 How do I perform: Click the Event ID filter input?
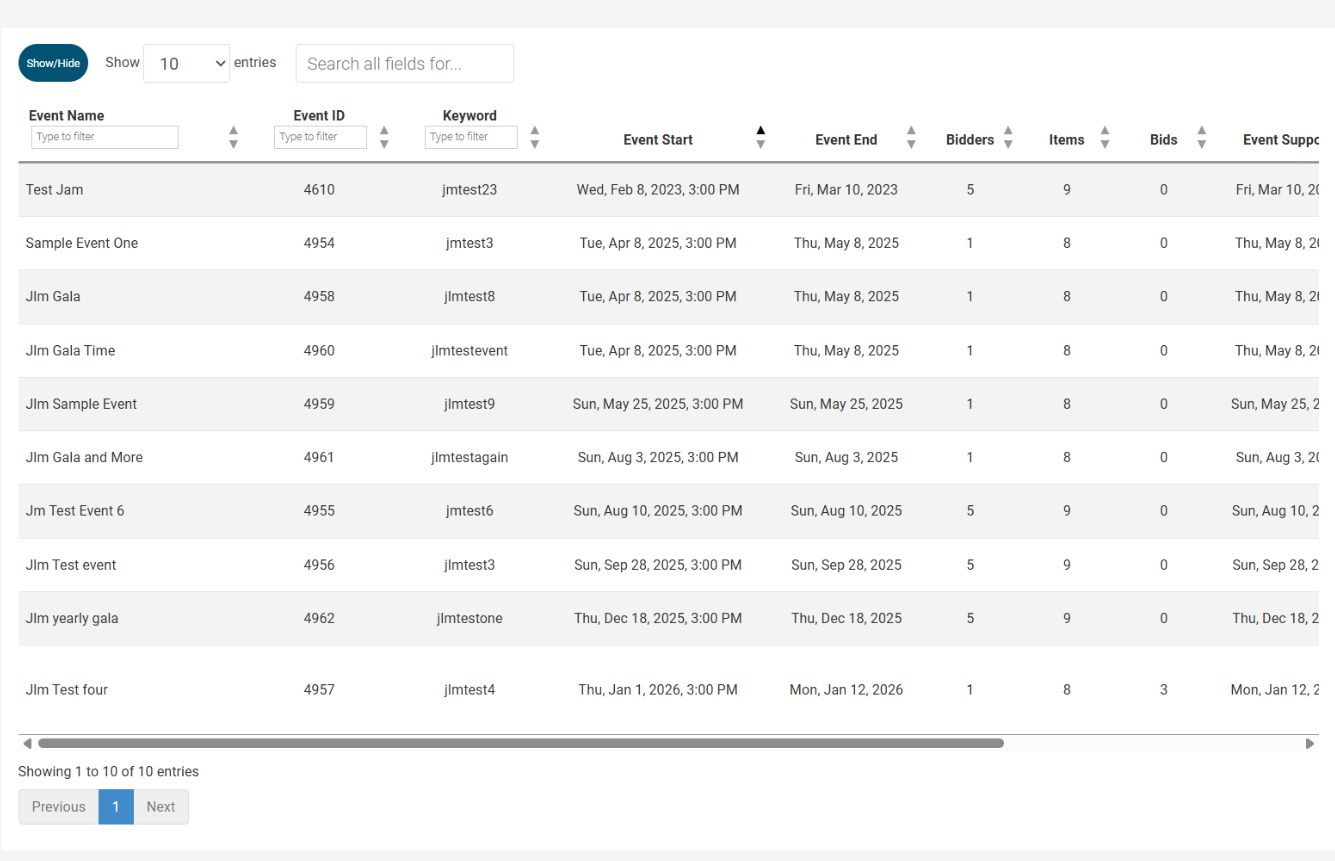(320, 137)
